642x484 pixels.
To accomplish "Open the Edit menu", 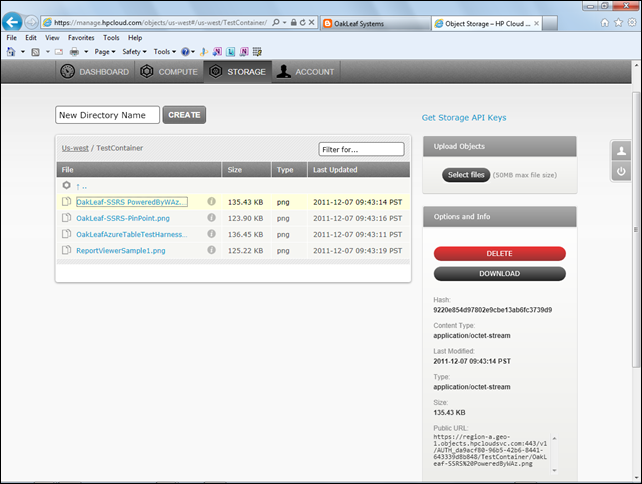I will point(31,38).
